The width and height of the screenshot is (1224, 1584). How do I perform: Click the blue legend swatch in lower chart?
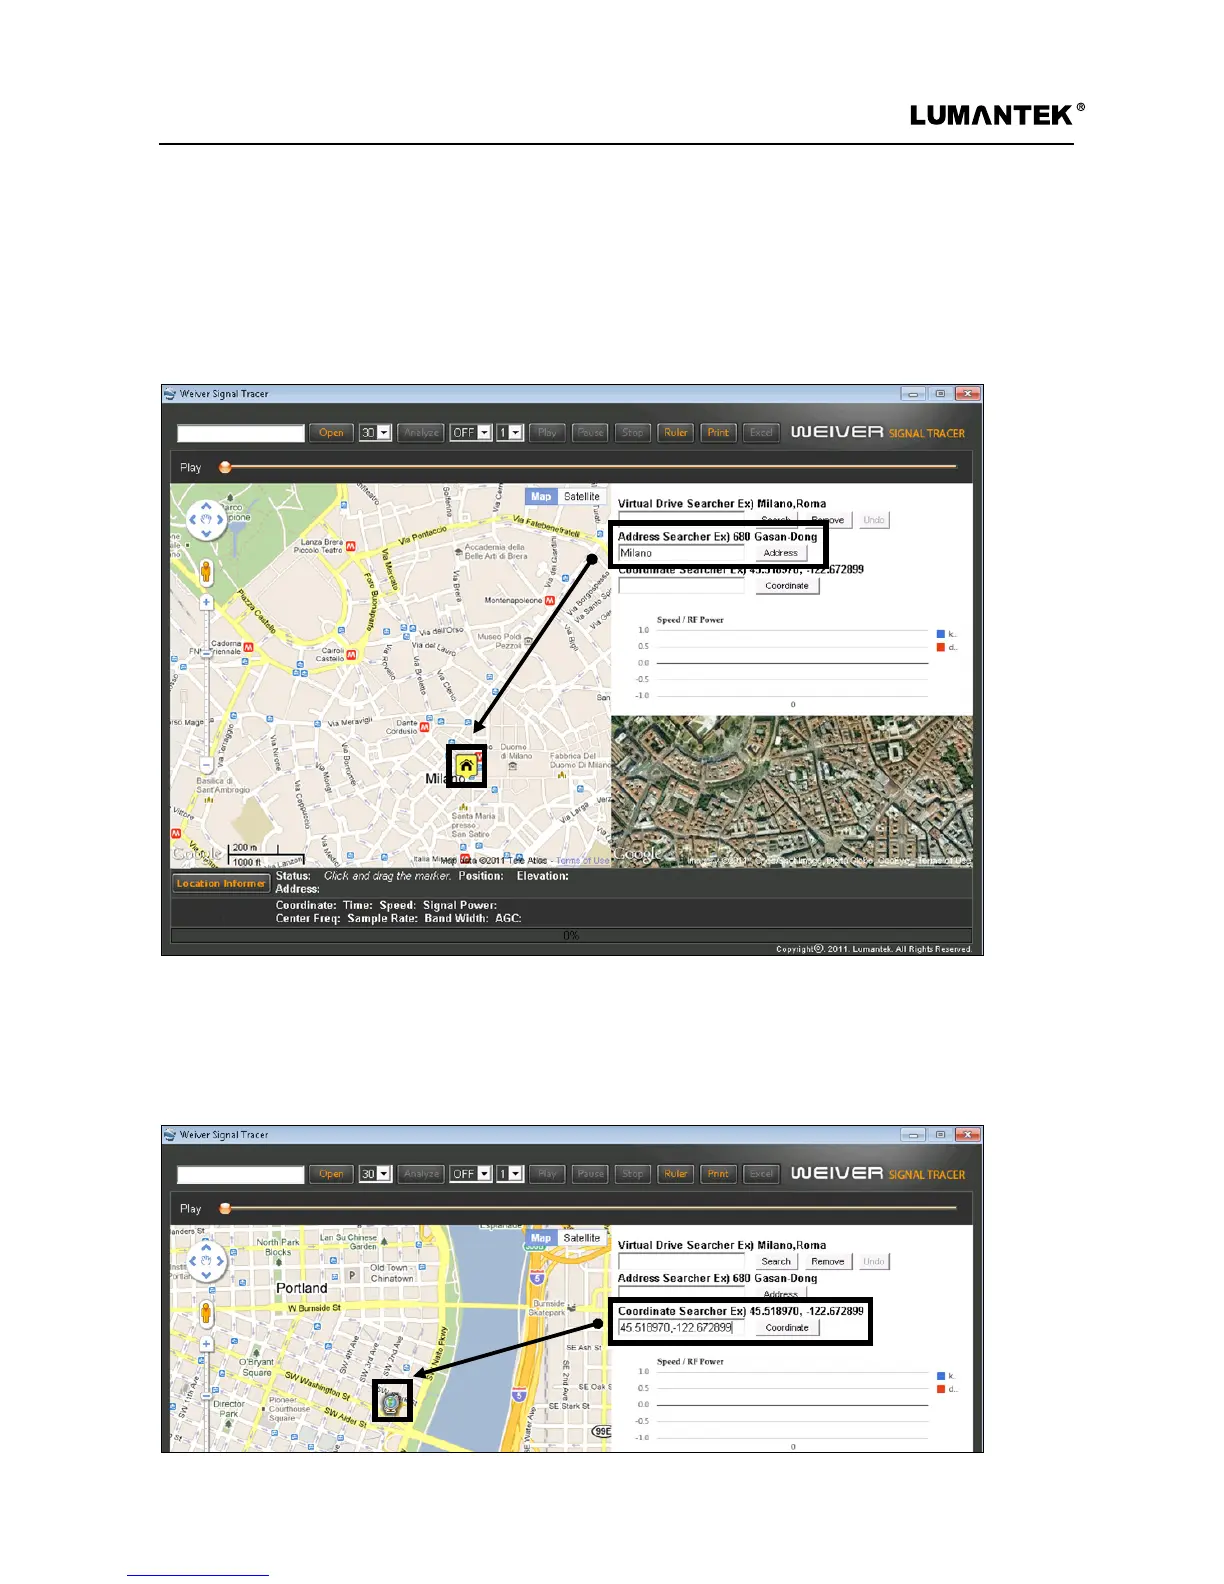click(940, 1376)
